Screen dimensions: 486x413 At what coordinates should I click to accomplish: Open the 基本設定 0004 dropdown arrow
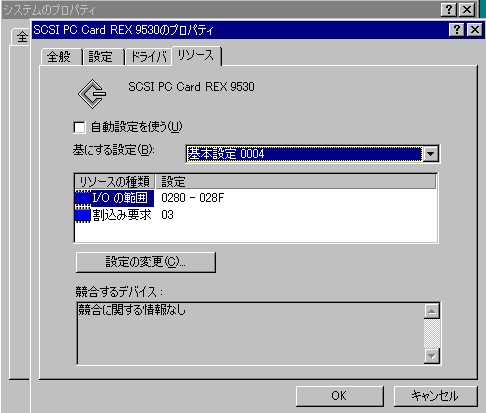click(431, 154)
